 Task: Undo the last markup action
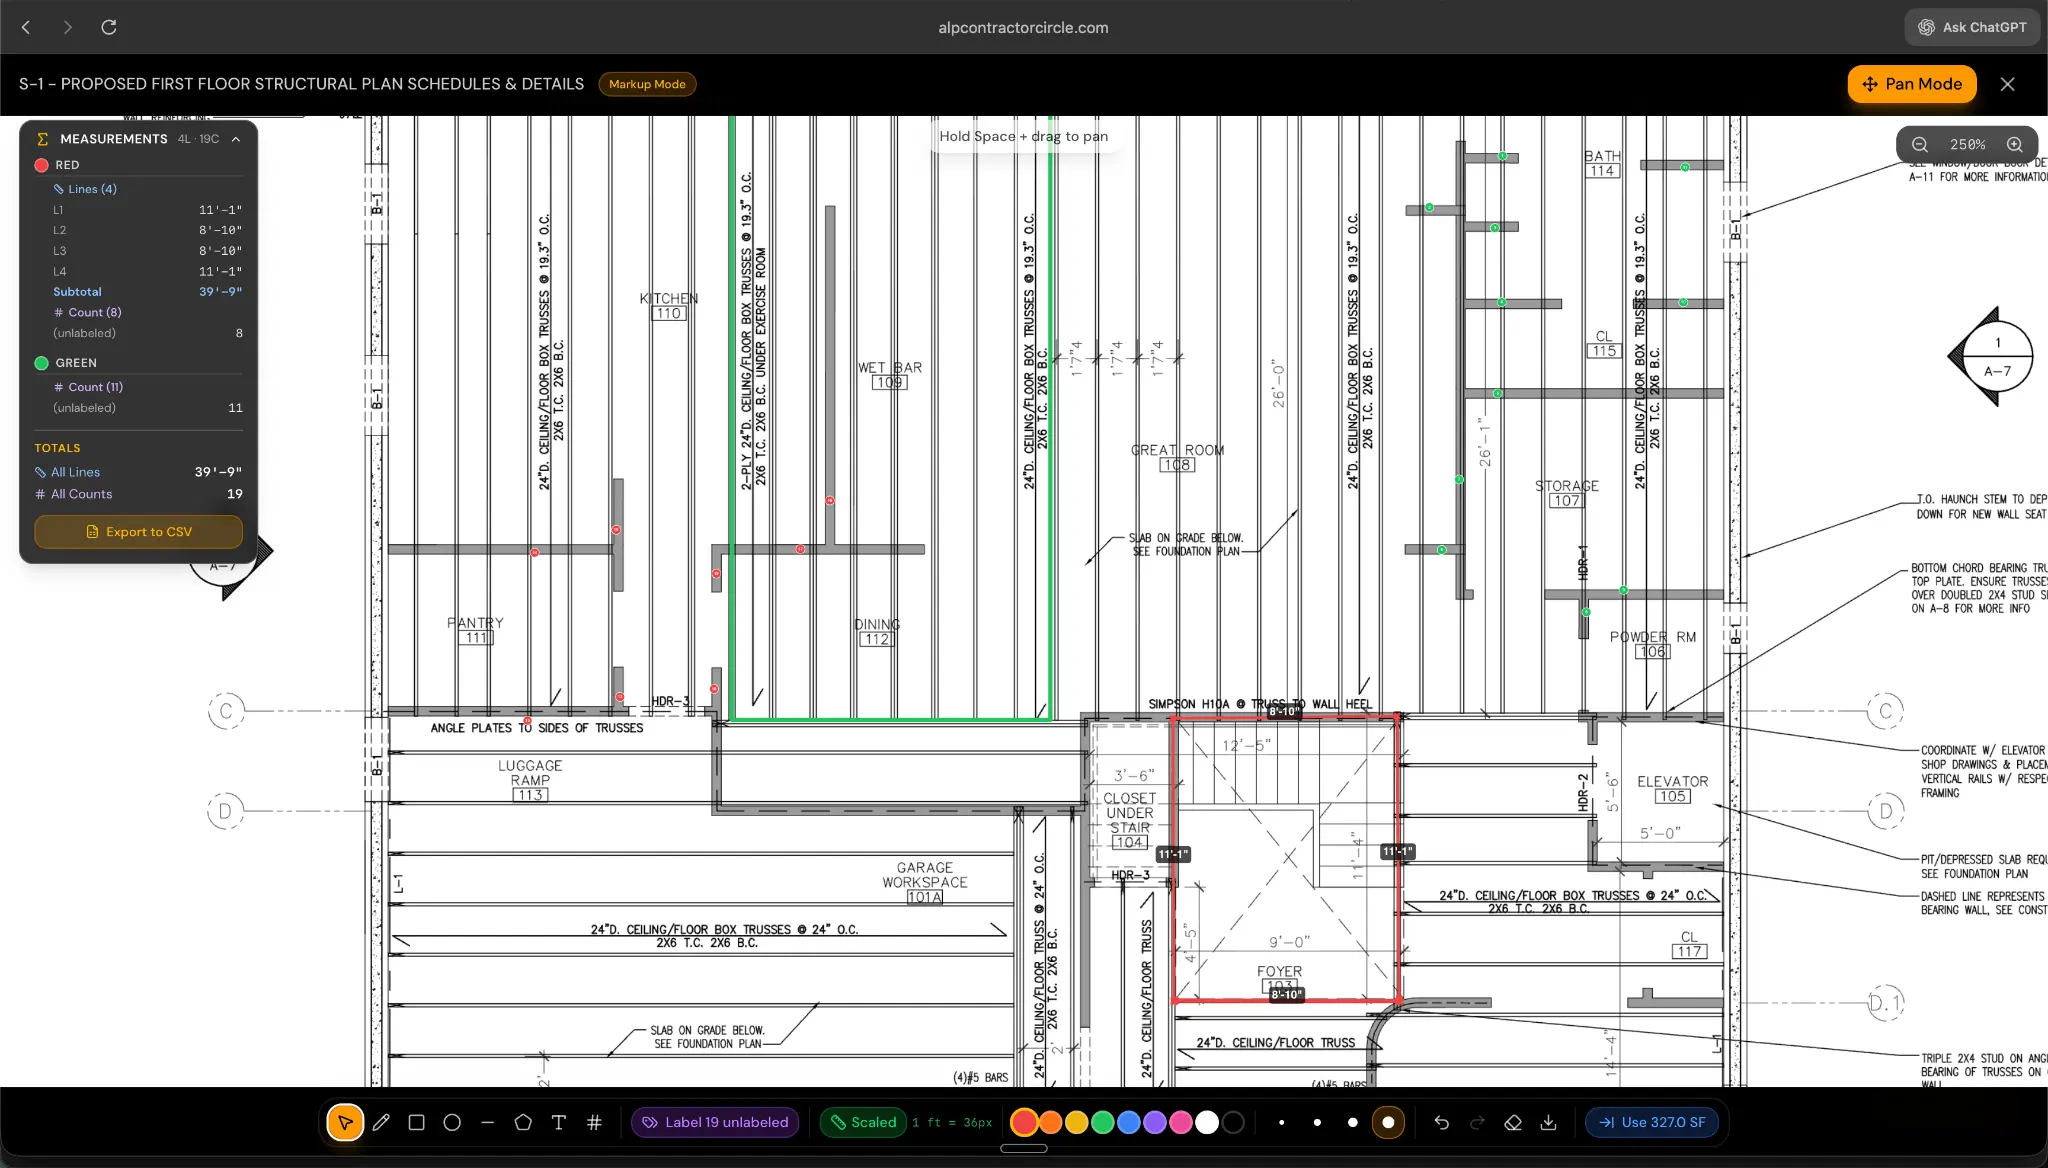[1441, 1122]
